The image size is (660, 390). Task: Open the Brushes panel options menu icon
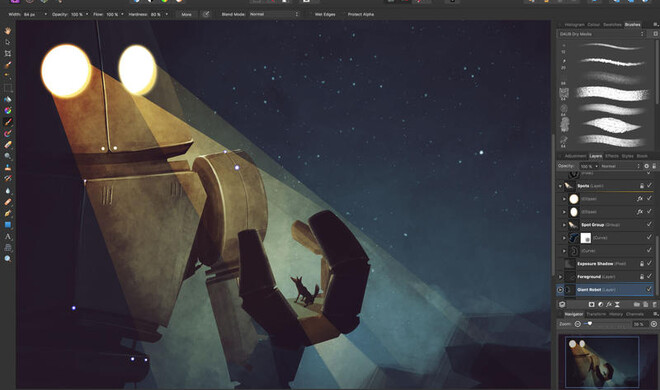(655, 25)
